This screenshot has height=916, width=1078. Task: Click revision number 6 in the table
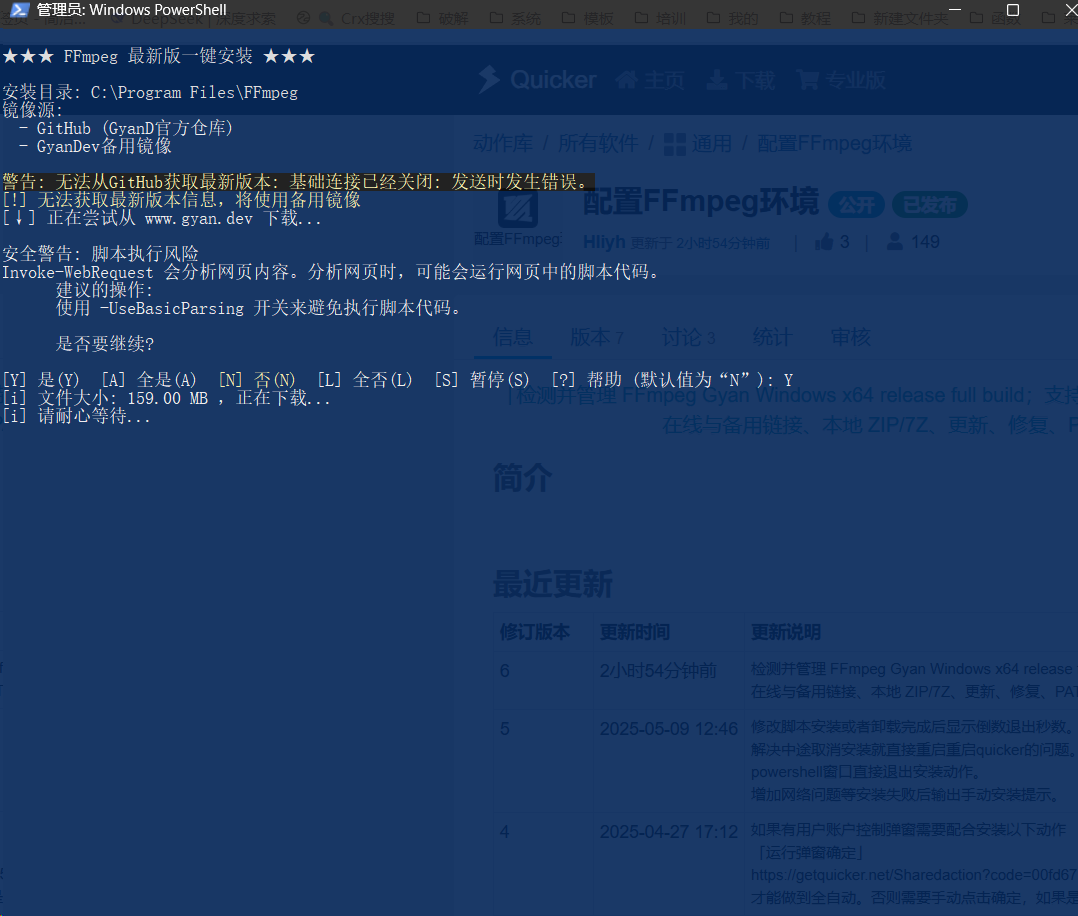pyautogui.click(x=505, y=670)
